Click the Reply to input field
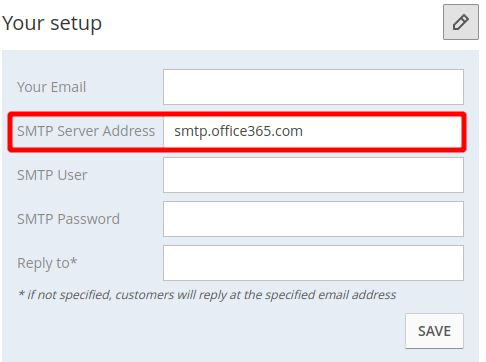The width and height of the screenshot is (486, 362). 313,263
